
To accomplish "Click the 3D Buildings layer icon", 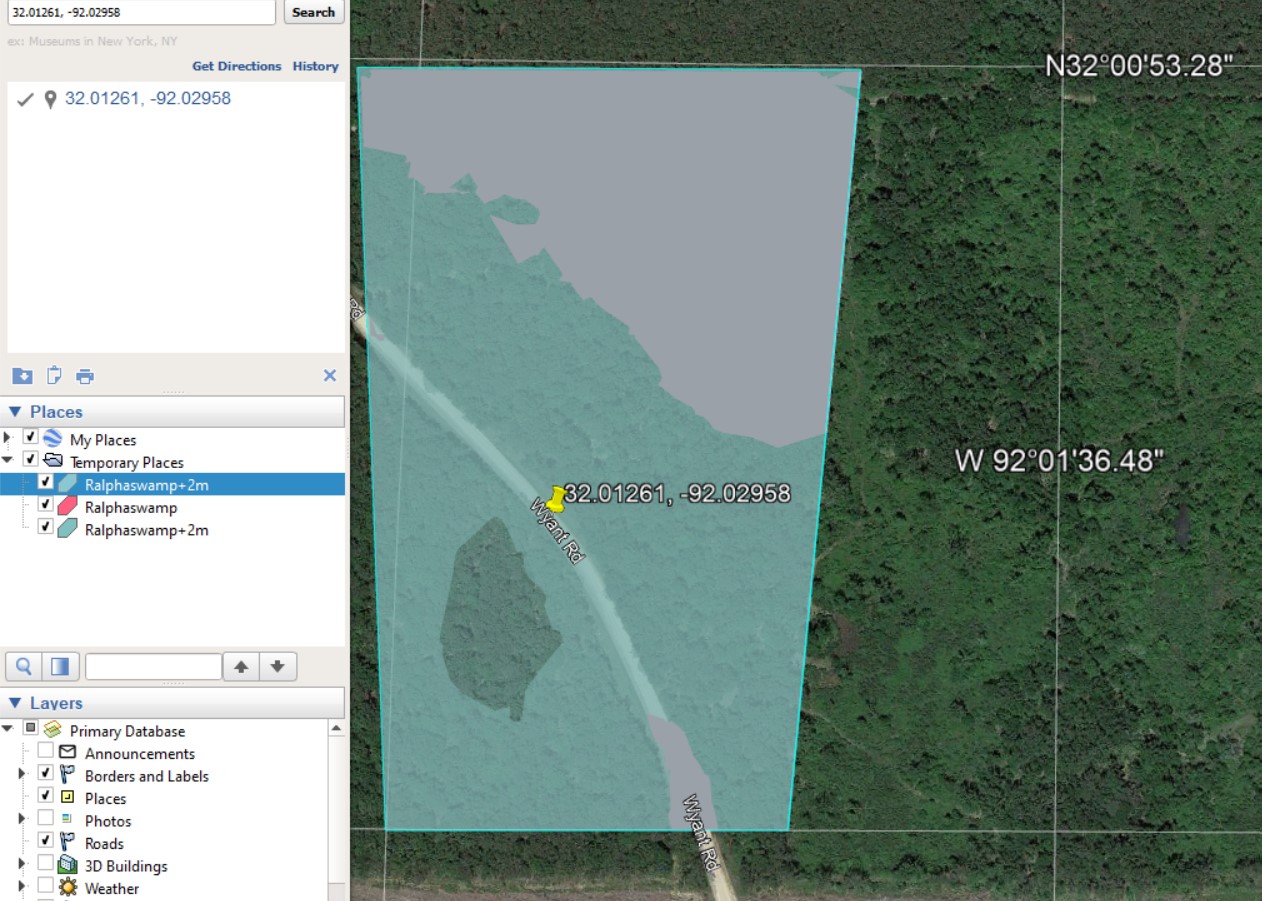I will [x=68, y=865].
